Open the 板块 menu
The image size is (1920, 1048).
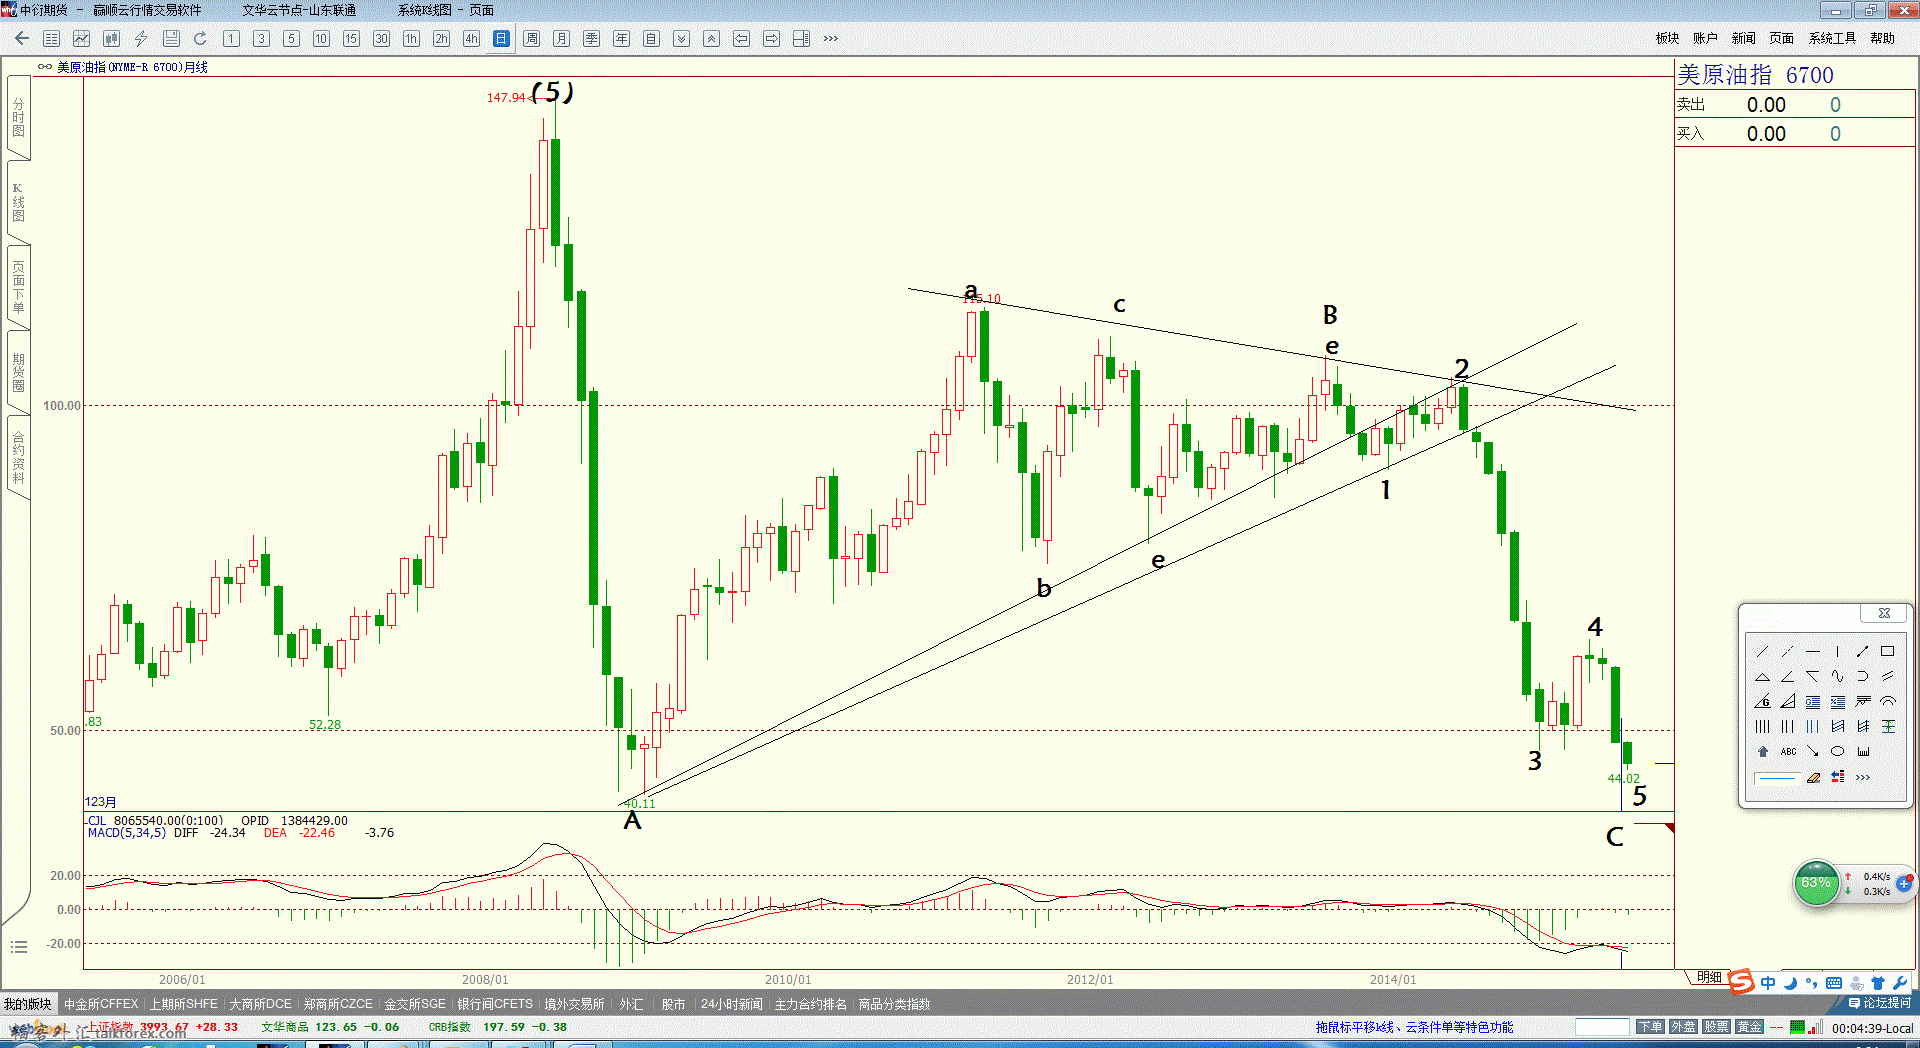1667,38
